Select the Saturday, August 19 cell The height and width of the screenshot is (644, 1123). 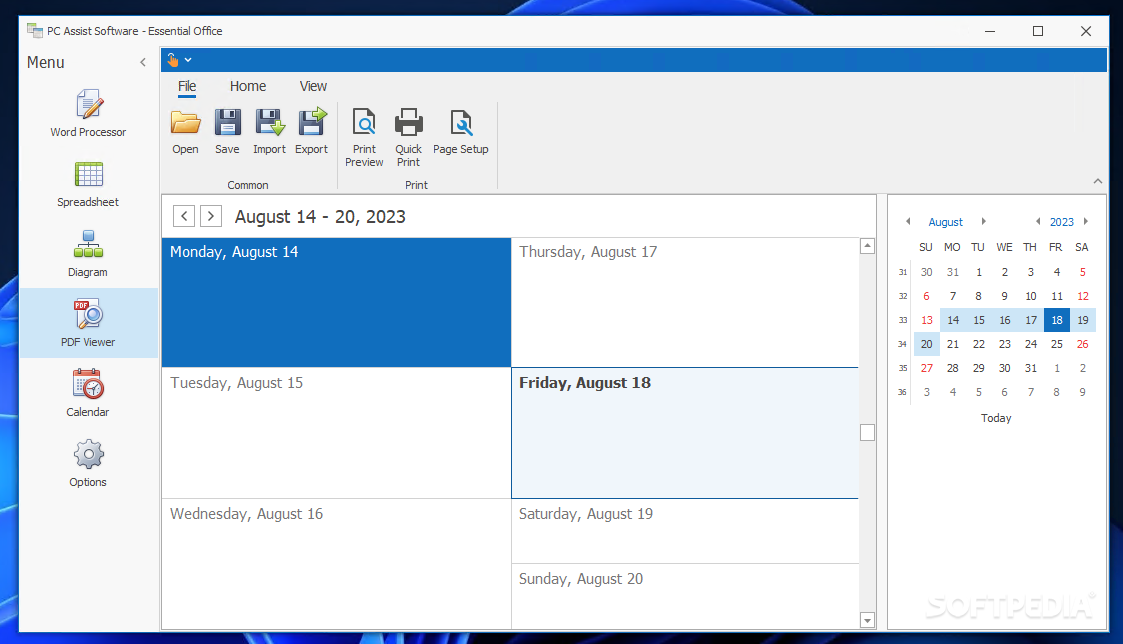(x=685, y=532)
